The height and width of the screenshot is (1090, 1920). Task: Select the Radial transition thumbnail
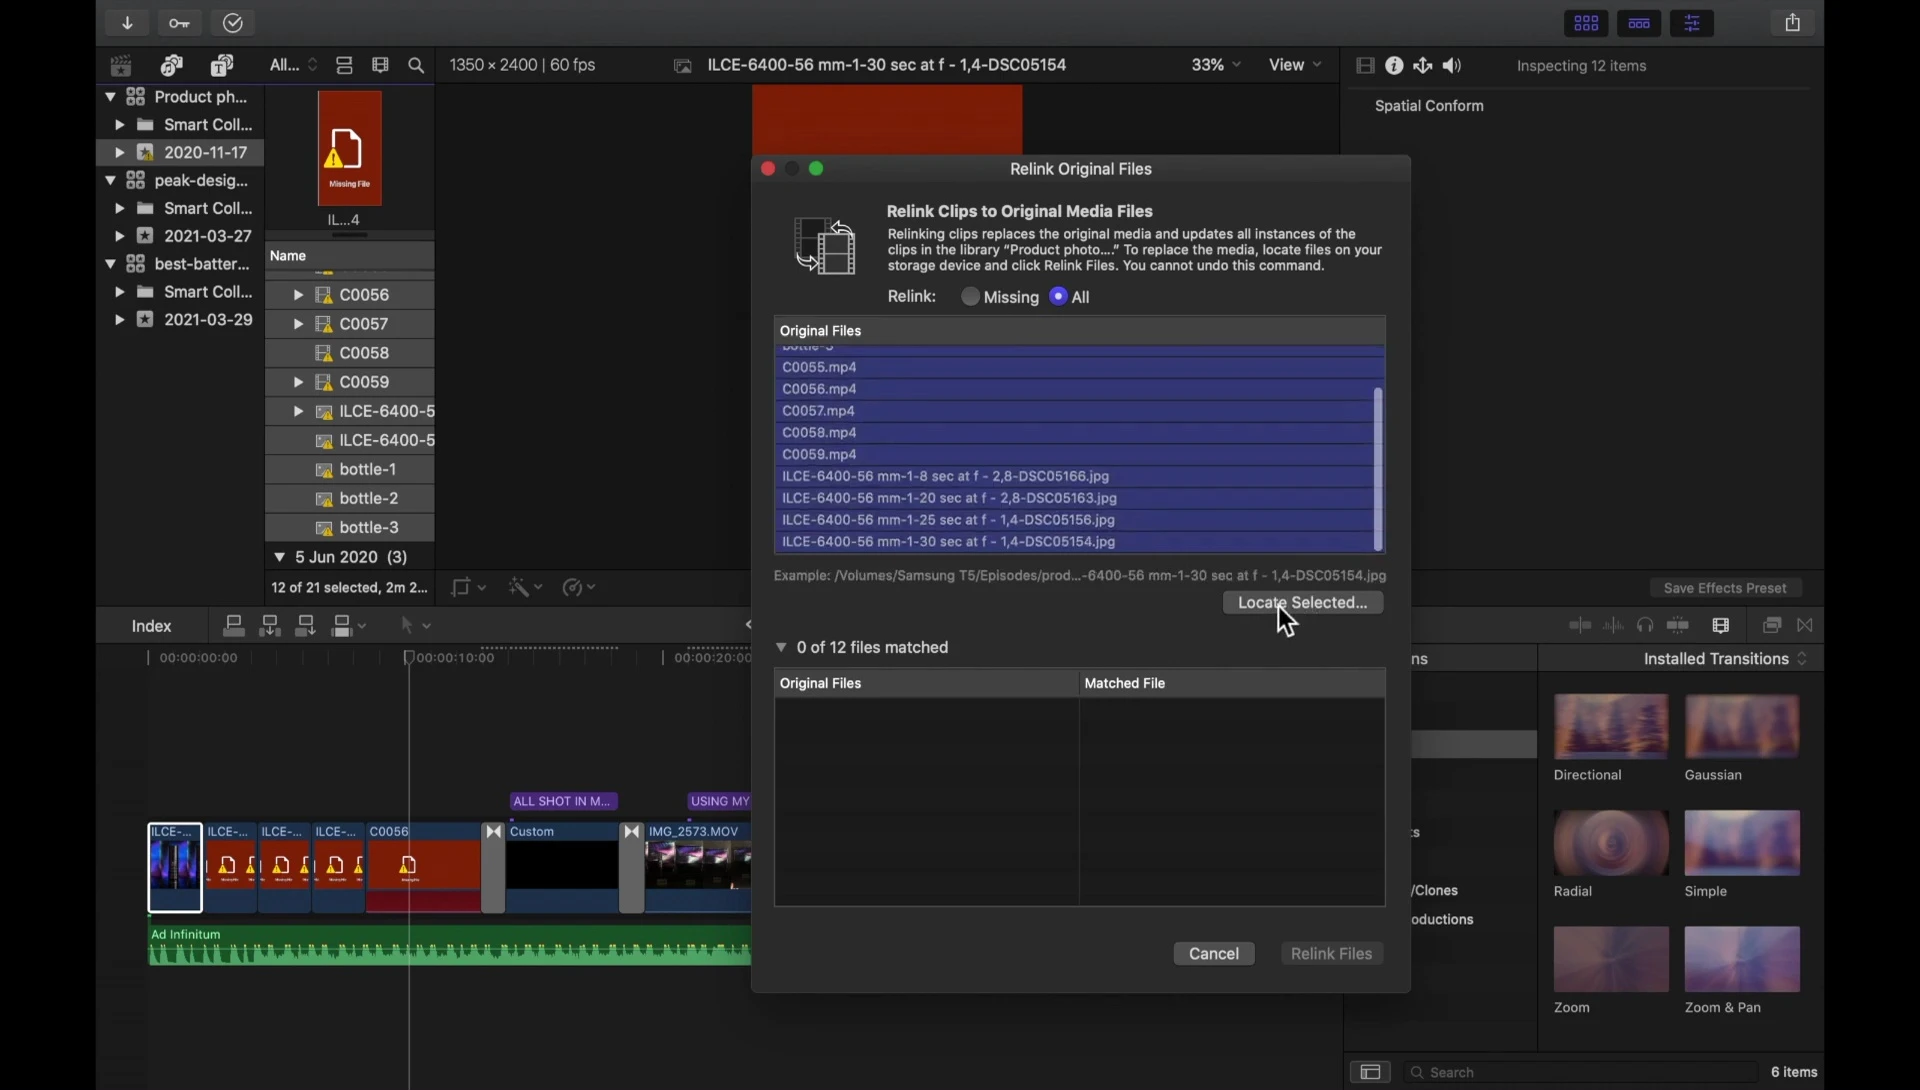click(1611, 844)
